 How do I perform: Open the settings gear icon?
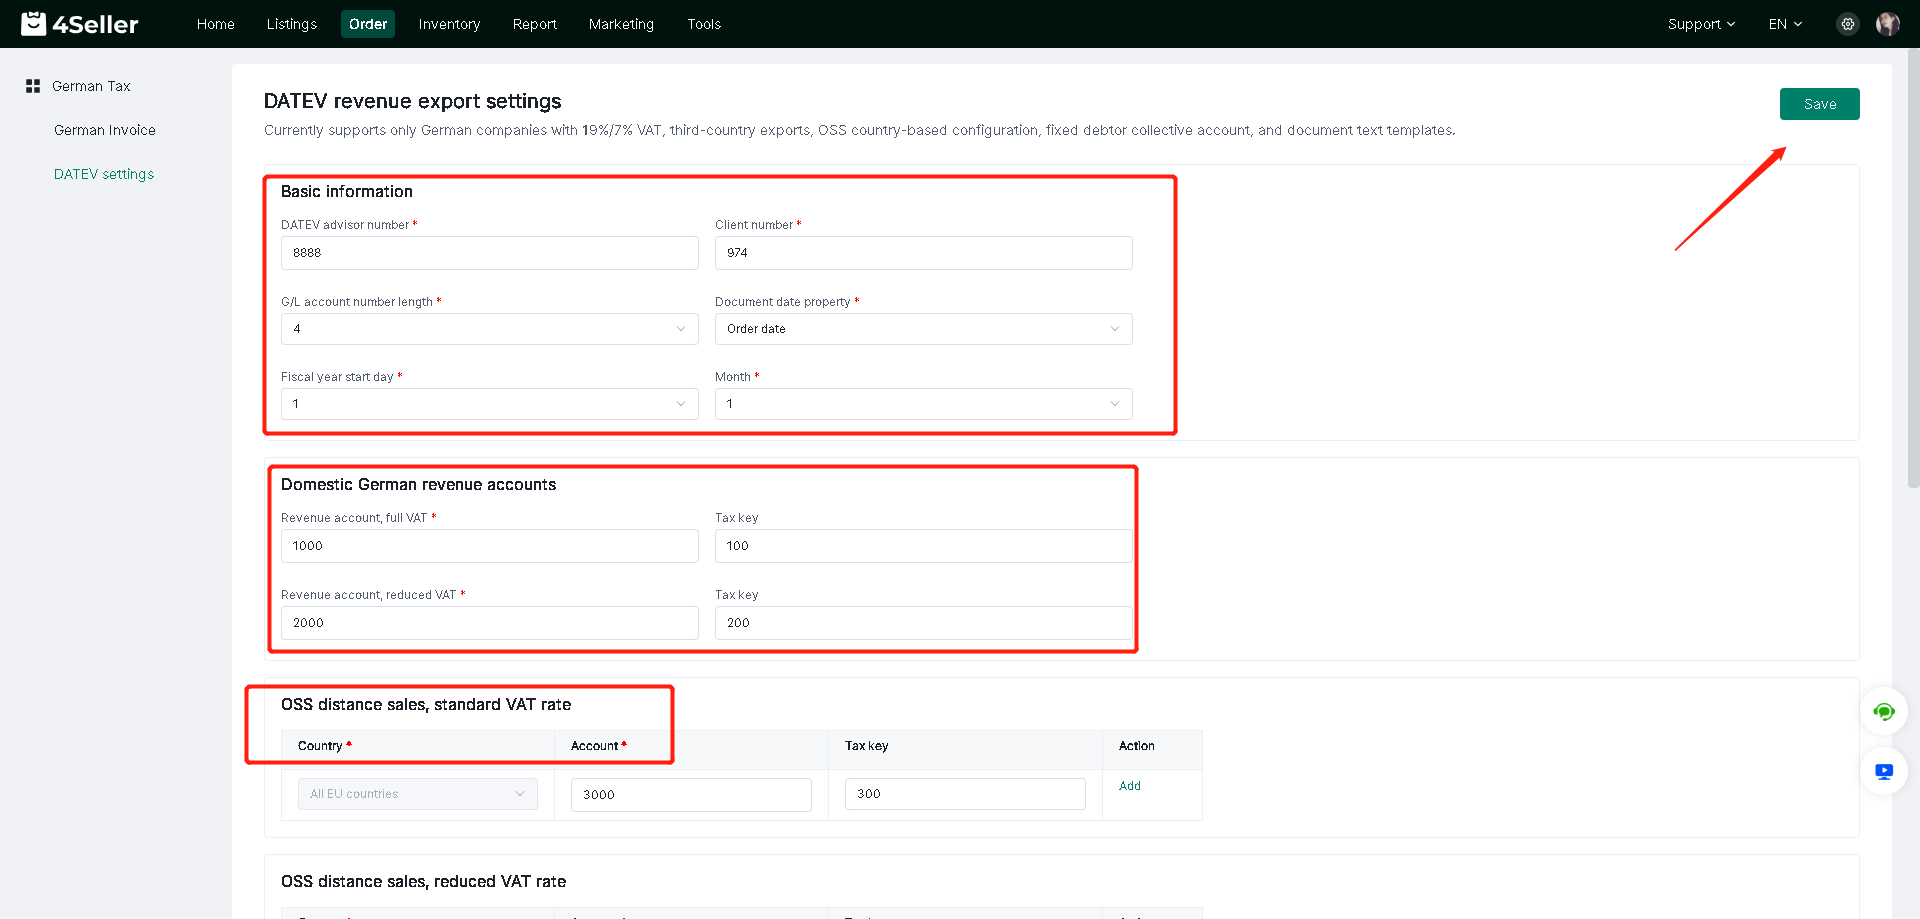coord(1848,24)
